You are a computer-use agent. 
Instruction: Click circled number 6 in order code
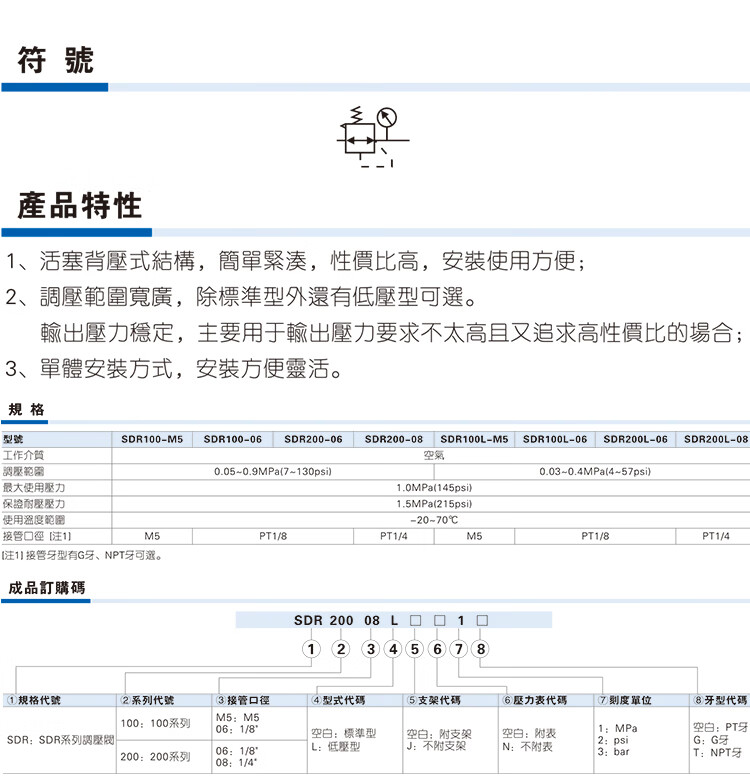tap(437, 650)
